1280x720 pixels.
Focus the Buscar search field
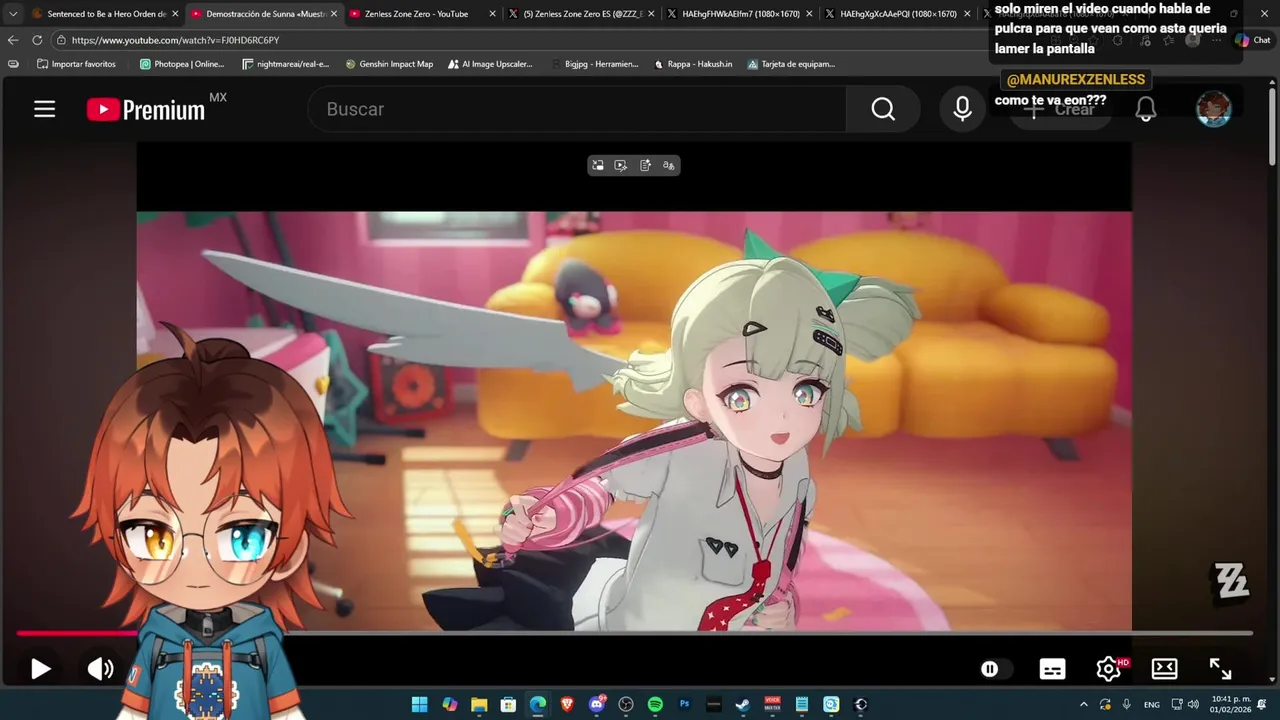point(577,109)
